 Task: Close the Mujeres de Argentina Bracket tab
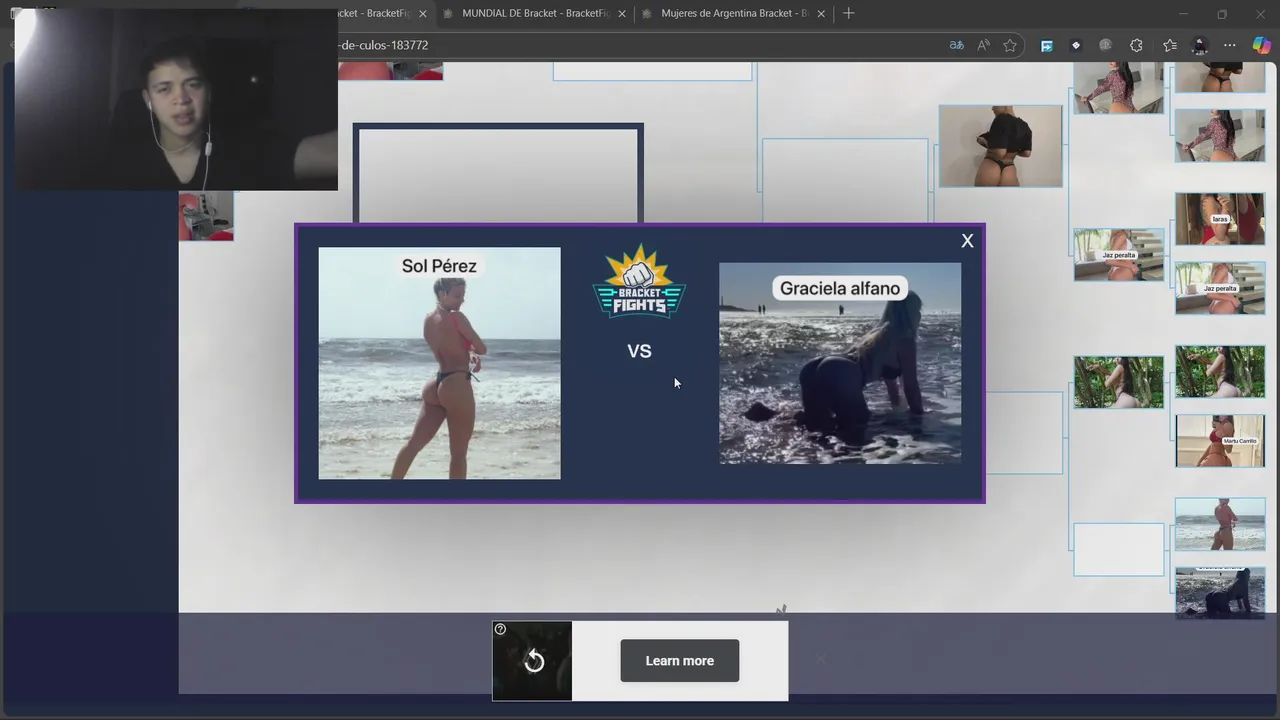(821, 14)
